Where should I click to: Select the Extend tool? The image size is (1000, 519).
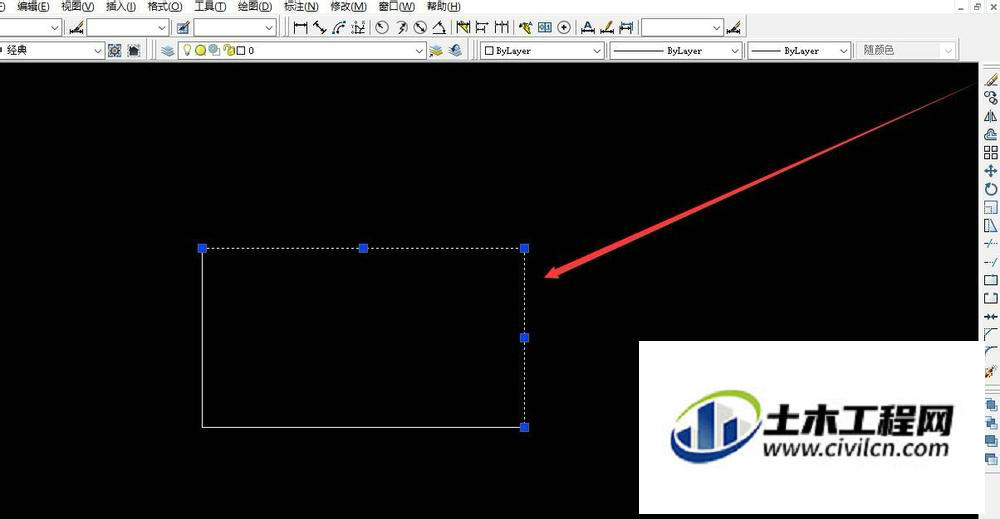(x=990, y=262)
